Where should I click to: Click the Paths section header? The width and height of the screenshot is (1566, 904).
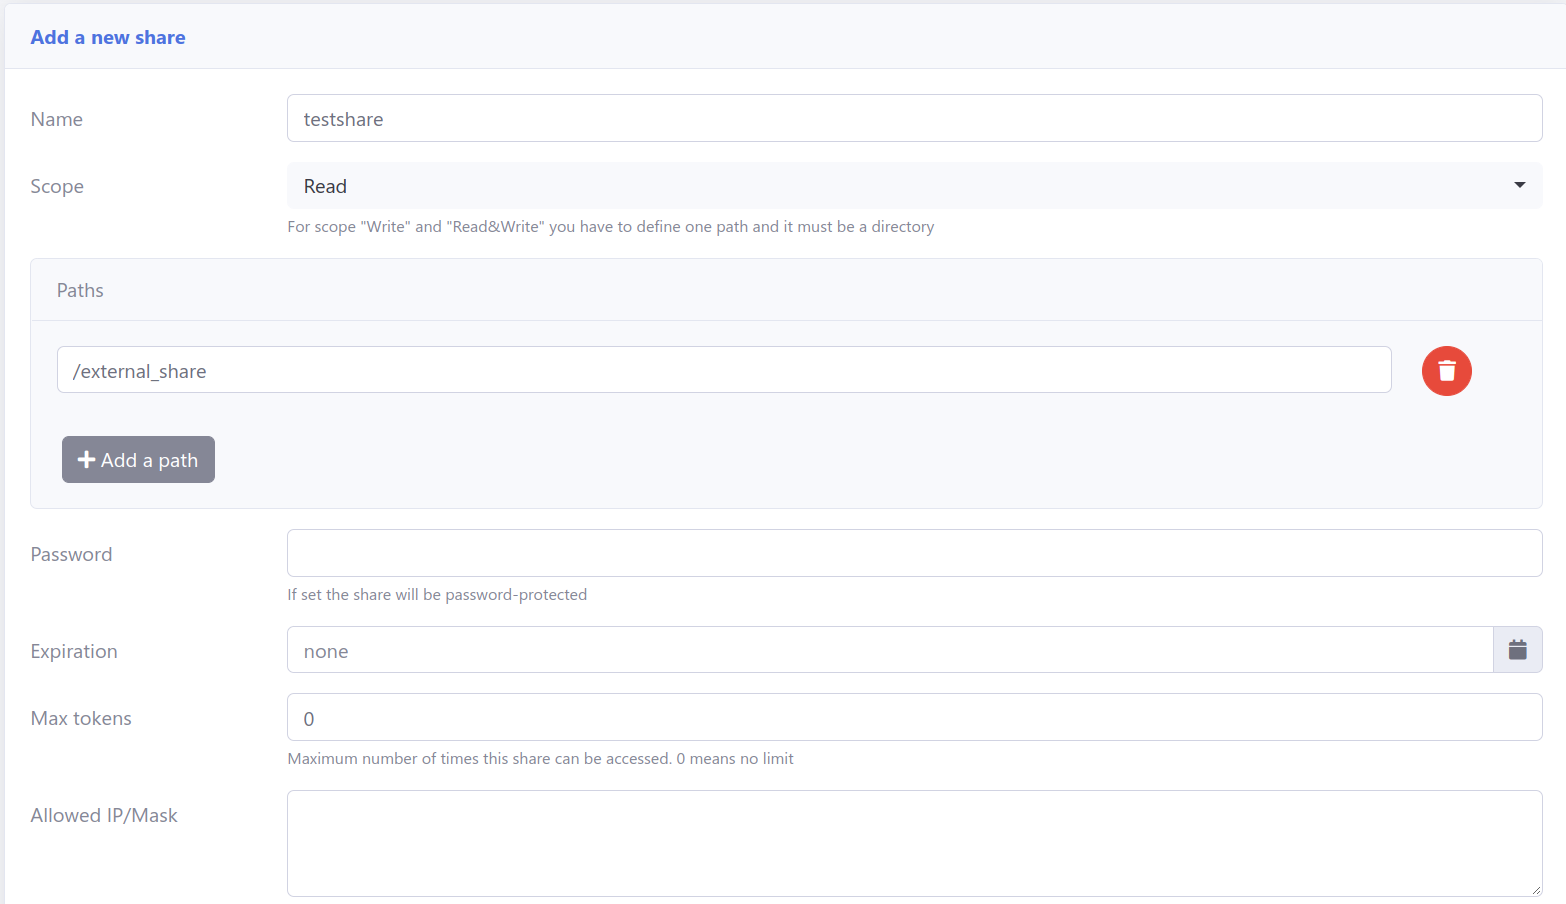tap(80, 290)
